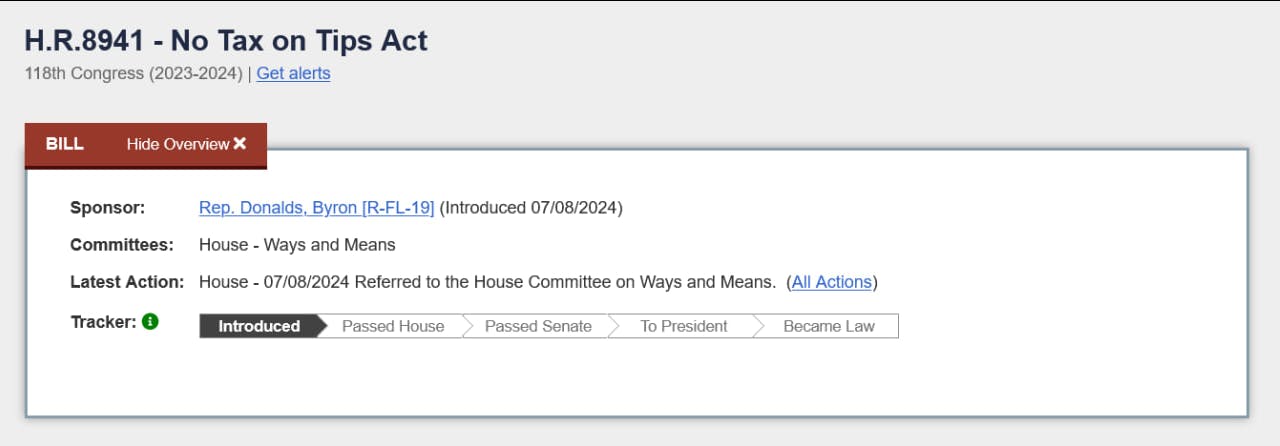Screen dimensions: 1280x446
Task: Click the Introduced tracker stage
Action: pyautogui.click(x=259, y=326)
